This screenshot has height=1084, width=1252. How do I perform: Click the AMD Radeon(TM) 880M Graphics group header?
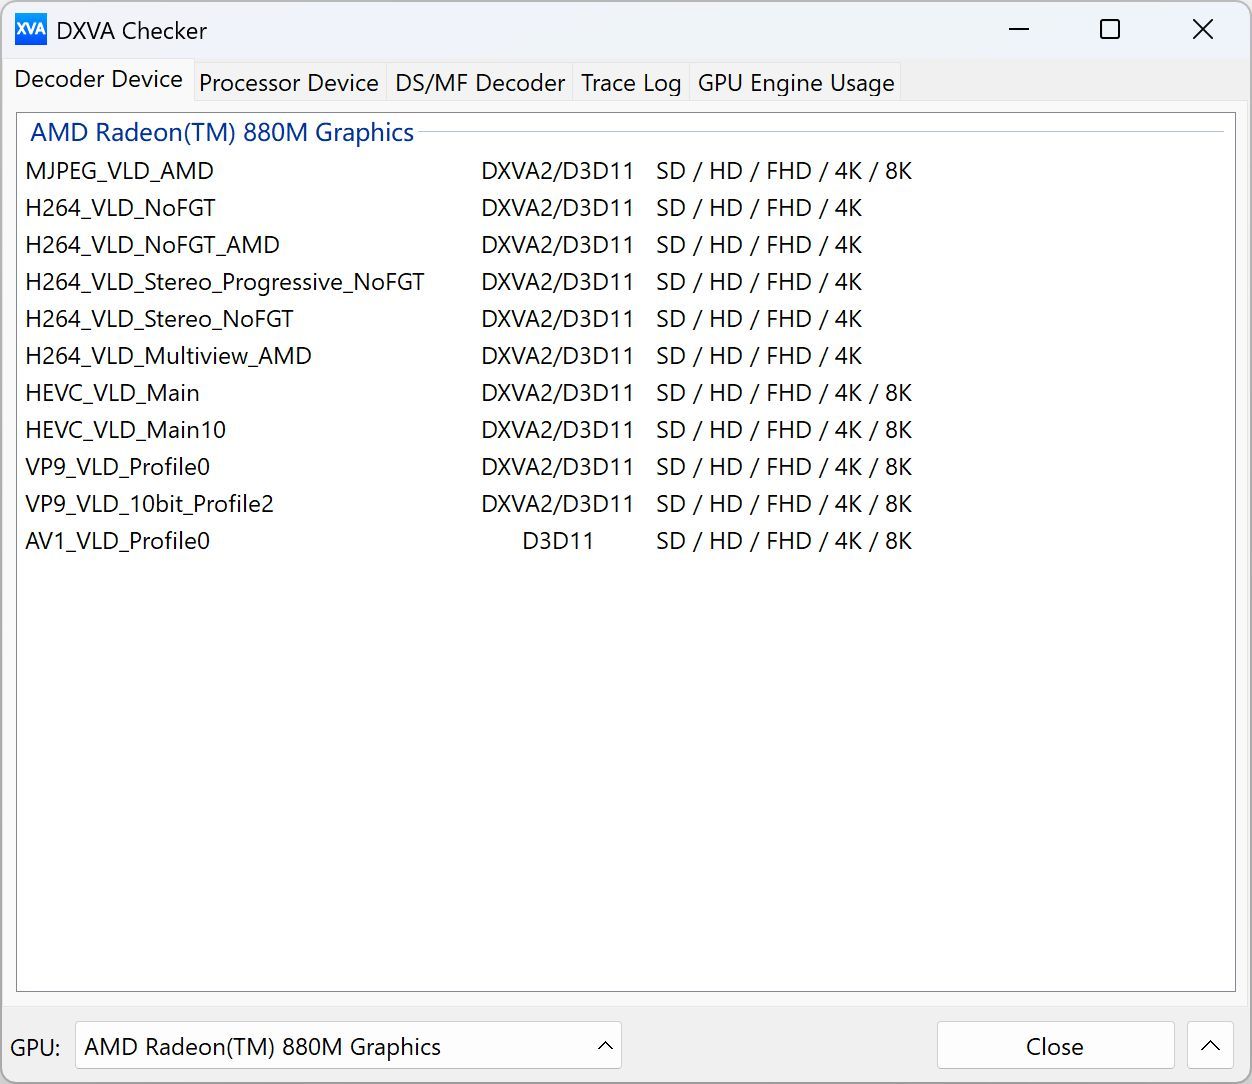[x=222, y=133]
